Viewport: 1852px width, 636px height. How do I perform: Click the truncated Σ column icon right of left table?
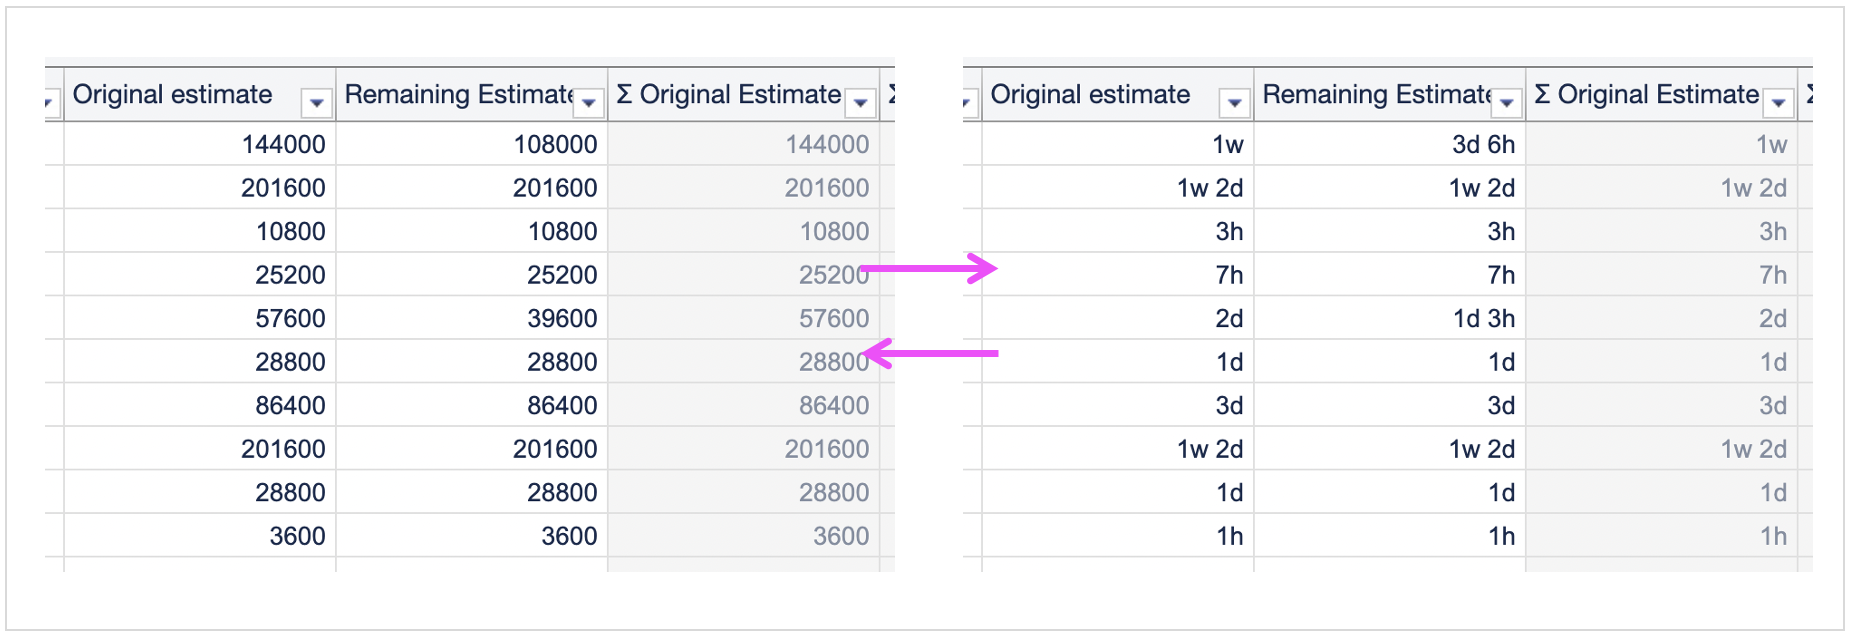893,94
